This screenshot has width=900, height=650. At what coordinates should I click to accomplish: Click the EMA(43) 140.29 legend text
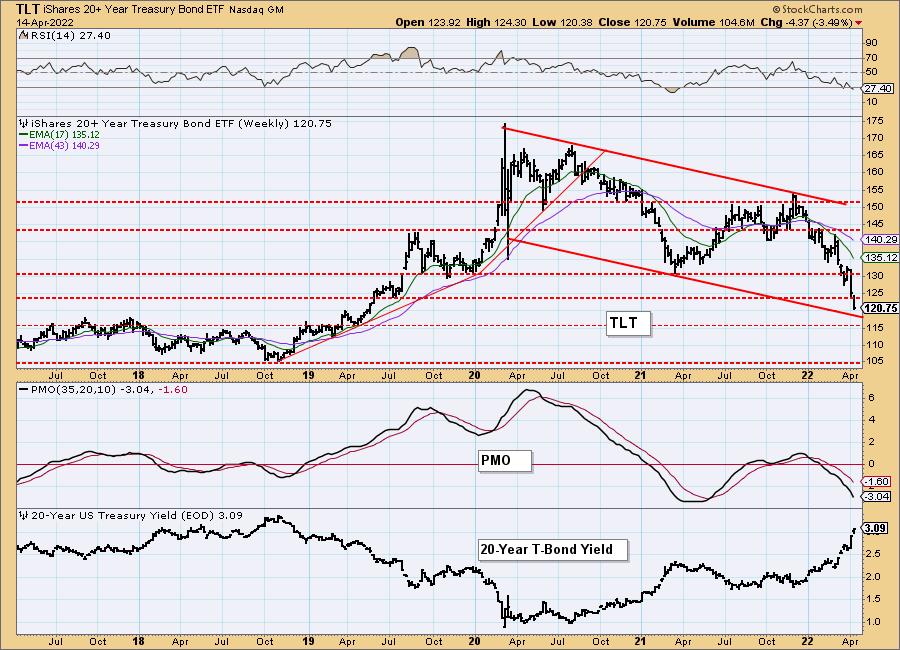click(64, 146)
